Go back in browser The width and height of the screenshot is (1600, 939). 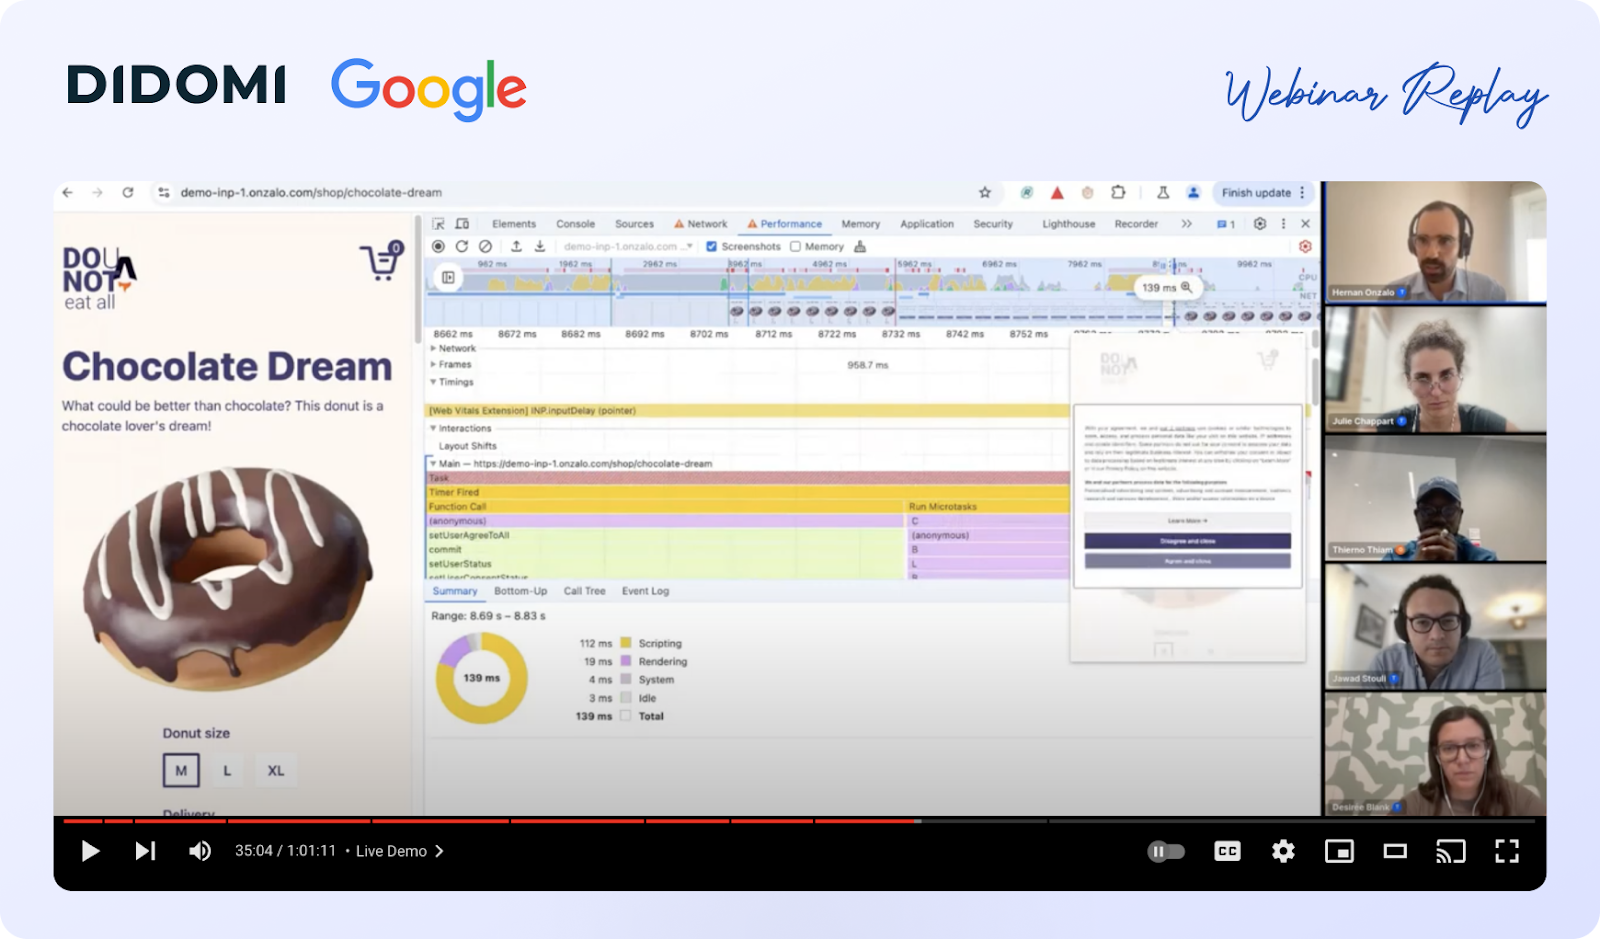click(67, 192)
